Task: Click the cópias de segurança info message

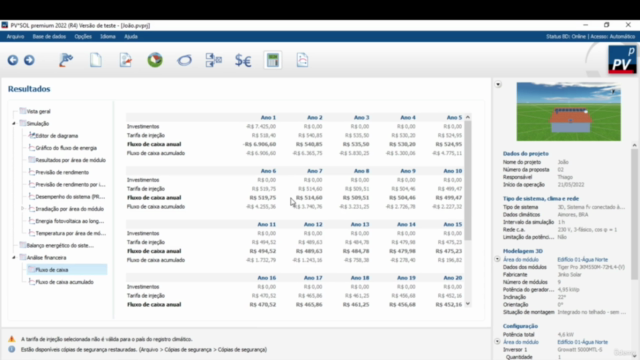Action: click(144, 350)
